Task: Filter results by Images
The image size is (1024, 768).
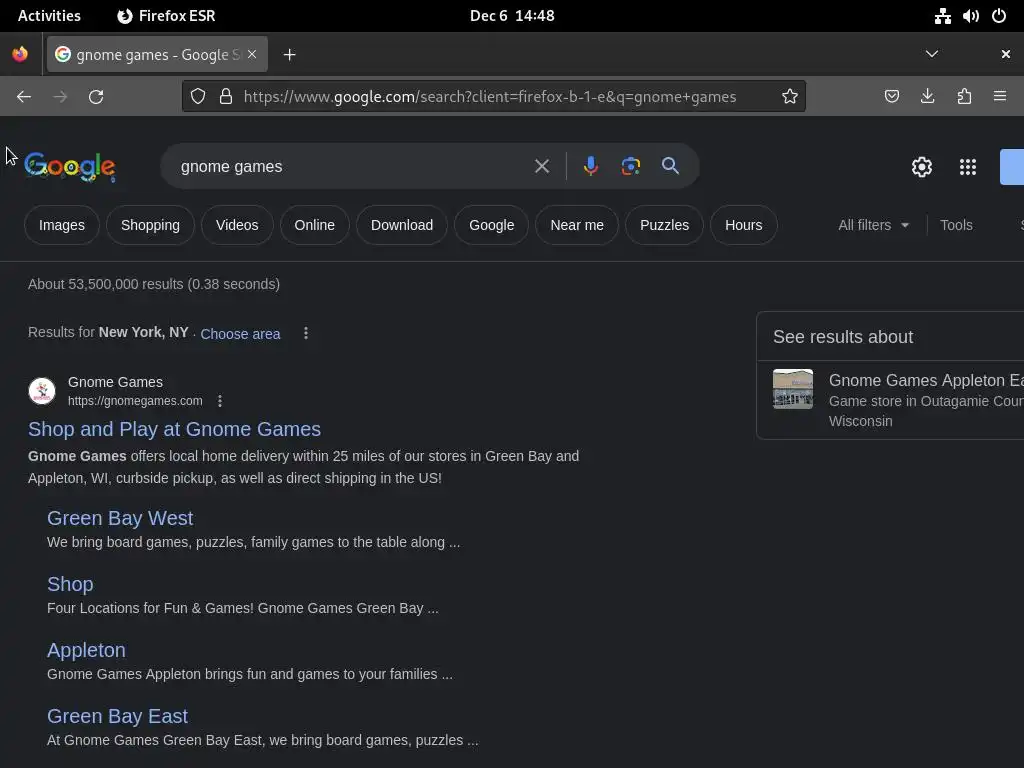Action: pos(61,225)
